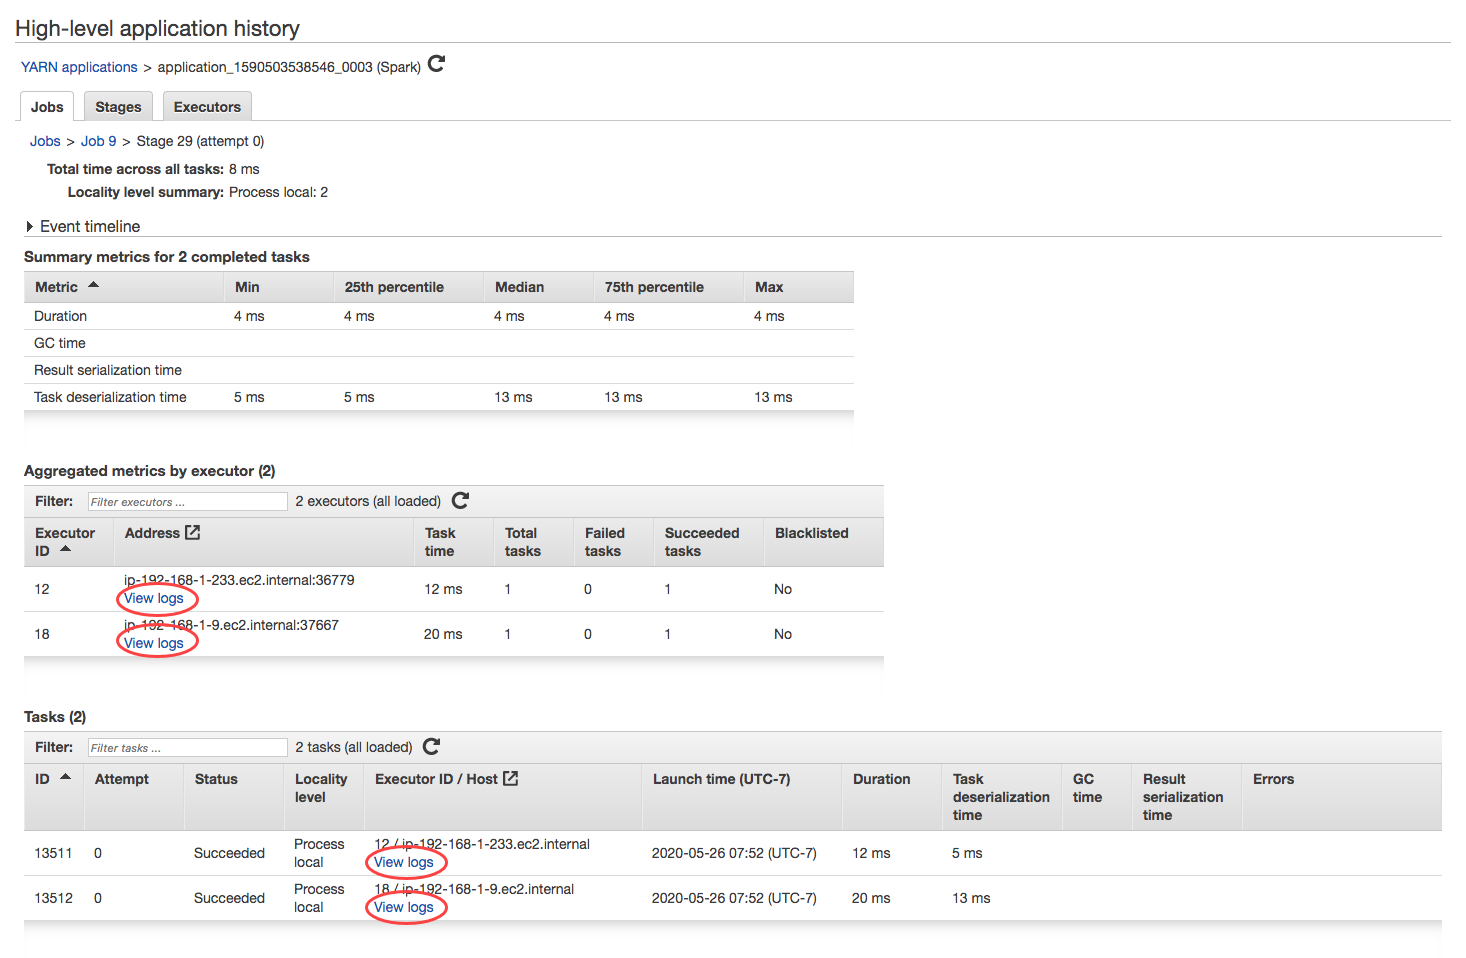
Task: View logs for task 13511
Action: click(x=404, y=862)
